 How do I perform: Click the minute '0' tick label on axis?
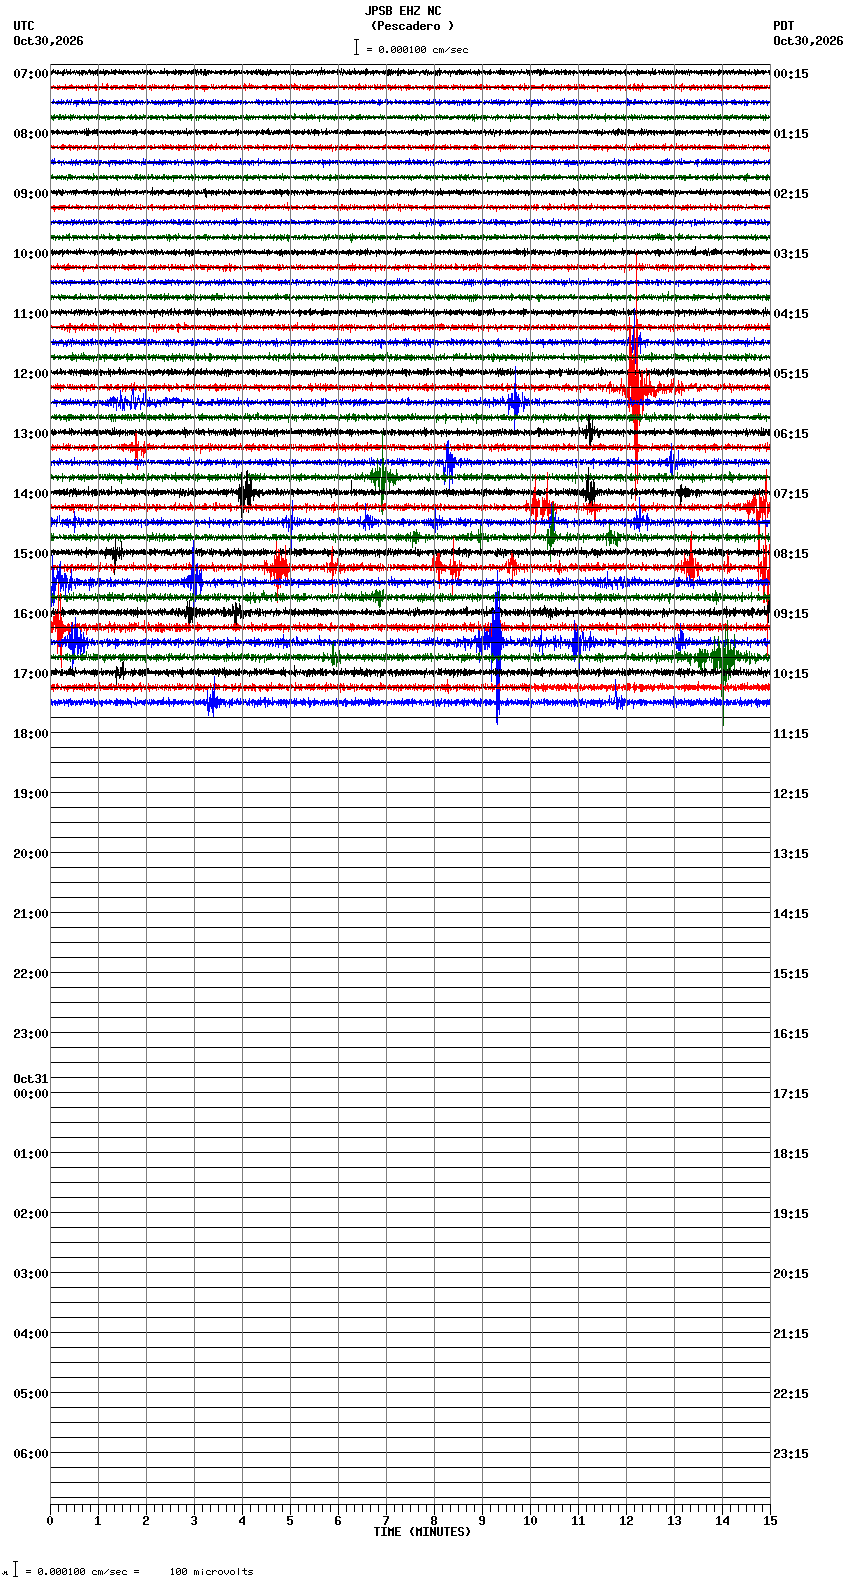50,1521
